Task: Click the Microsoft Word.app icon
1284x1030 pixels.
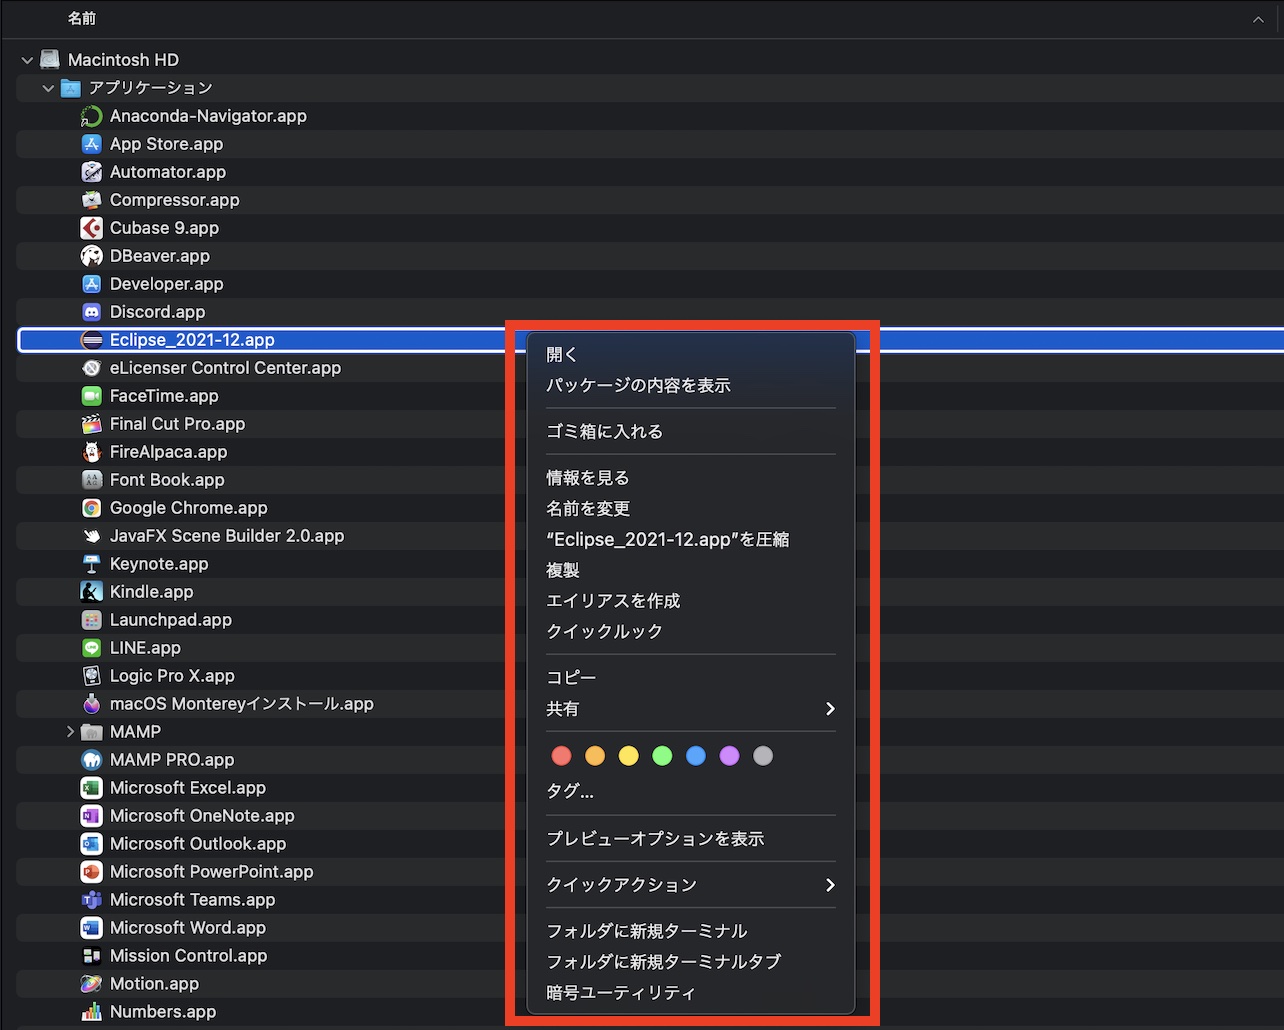Action: point(91,928)
